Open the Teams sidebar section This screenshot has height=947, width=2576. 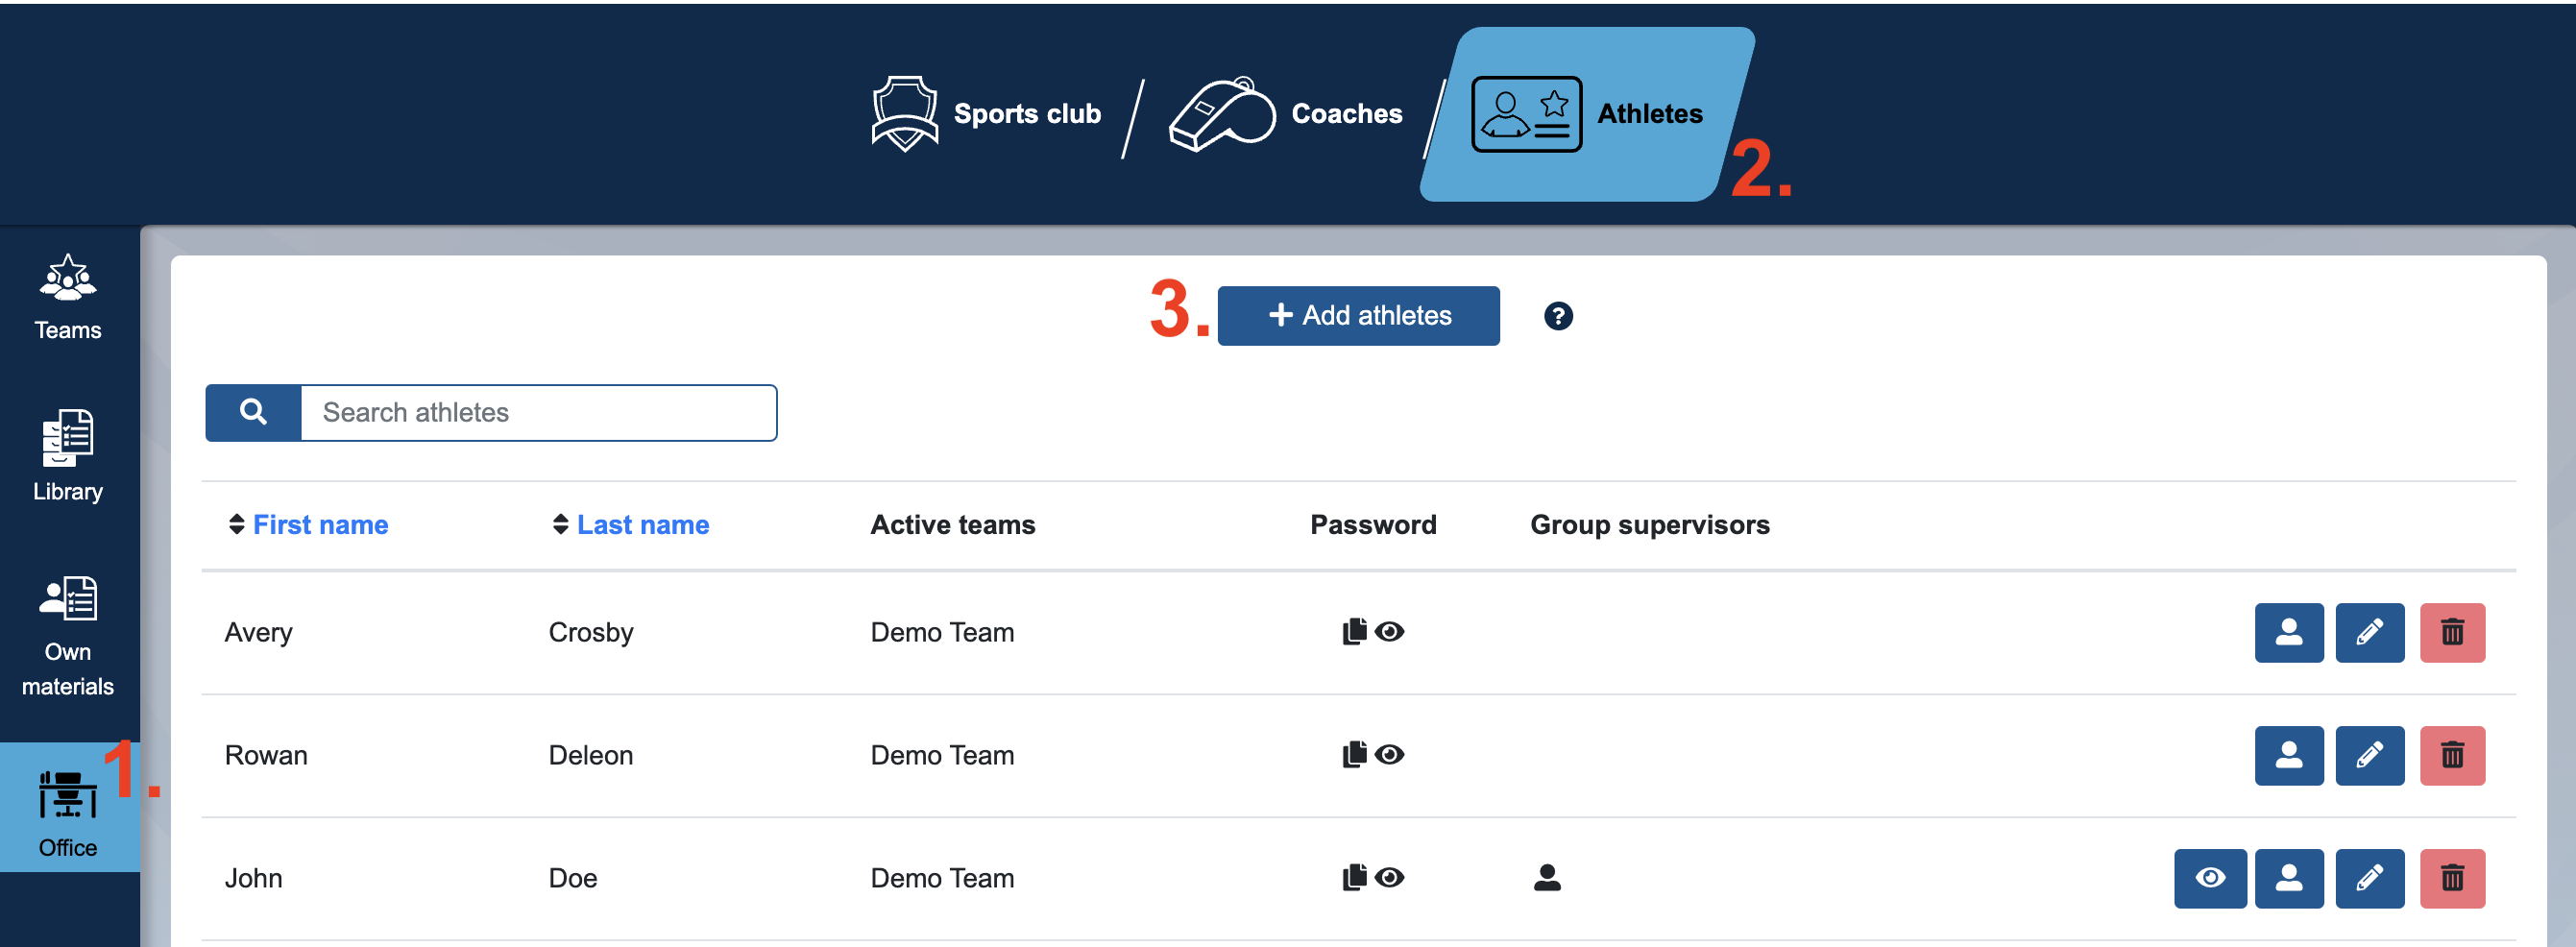click(x=68, y=297)
